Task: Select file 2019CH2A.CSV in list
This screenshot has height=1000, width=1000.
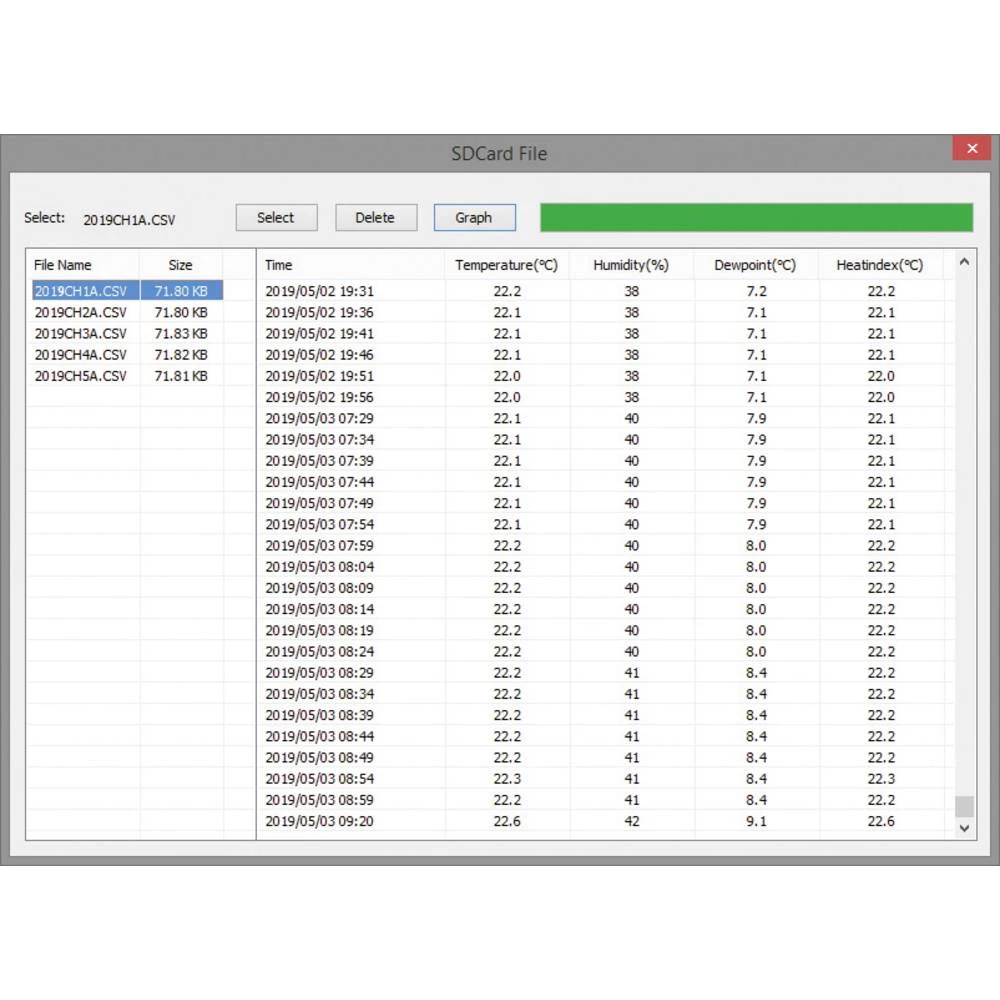Action: [81, 312]
